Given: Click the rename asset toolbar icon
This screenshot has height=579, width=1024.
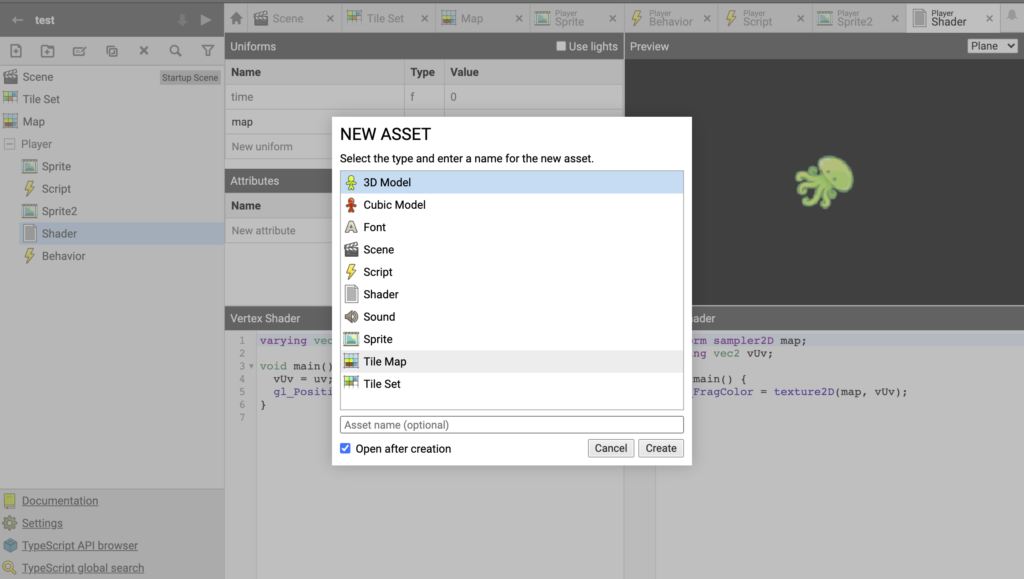Looking at the screenshot, I should (80, 51).
